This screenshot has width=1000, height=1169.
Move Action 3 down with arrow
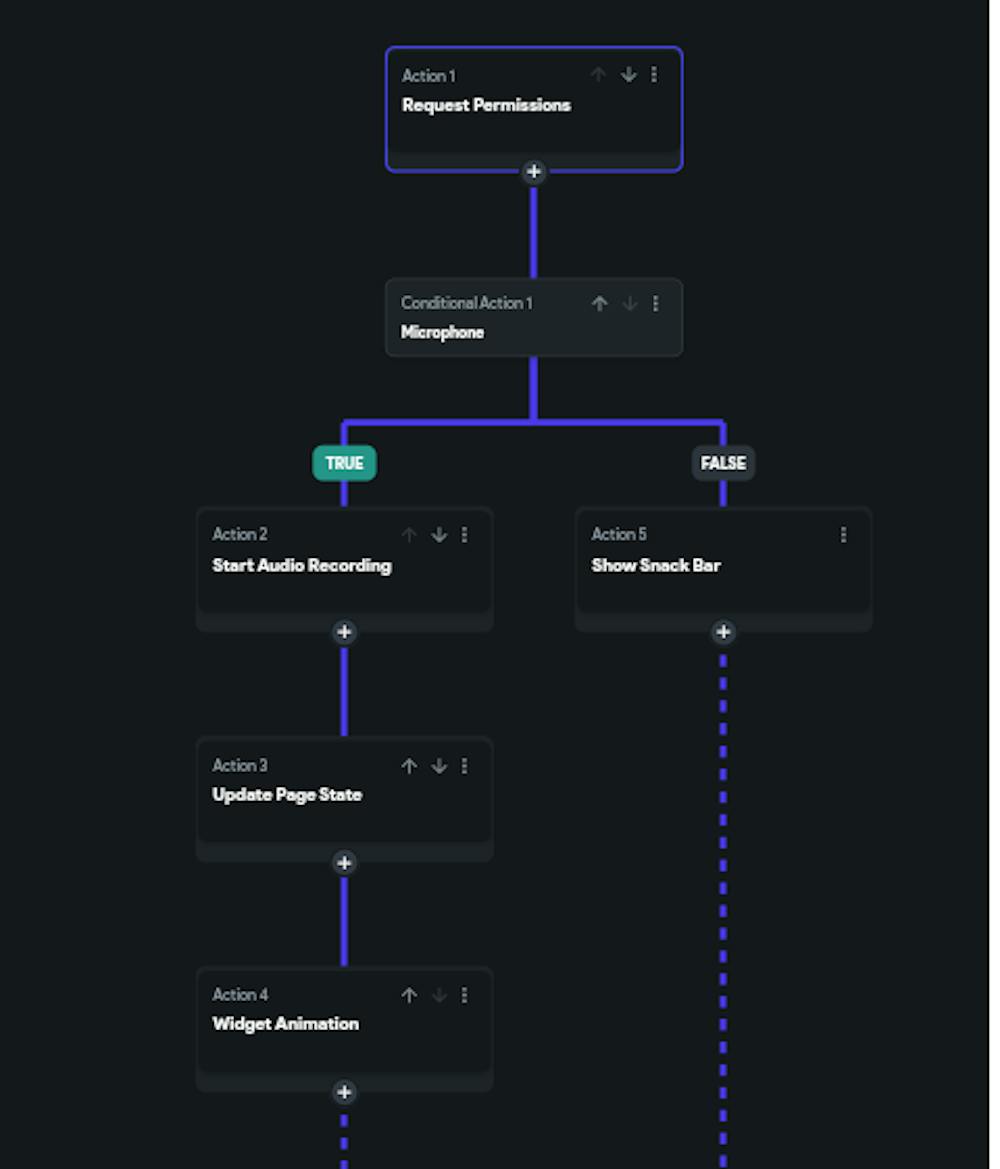pyautogui.click(x=439, y=766)
